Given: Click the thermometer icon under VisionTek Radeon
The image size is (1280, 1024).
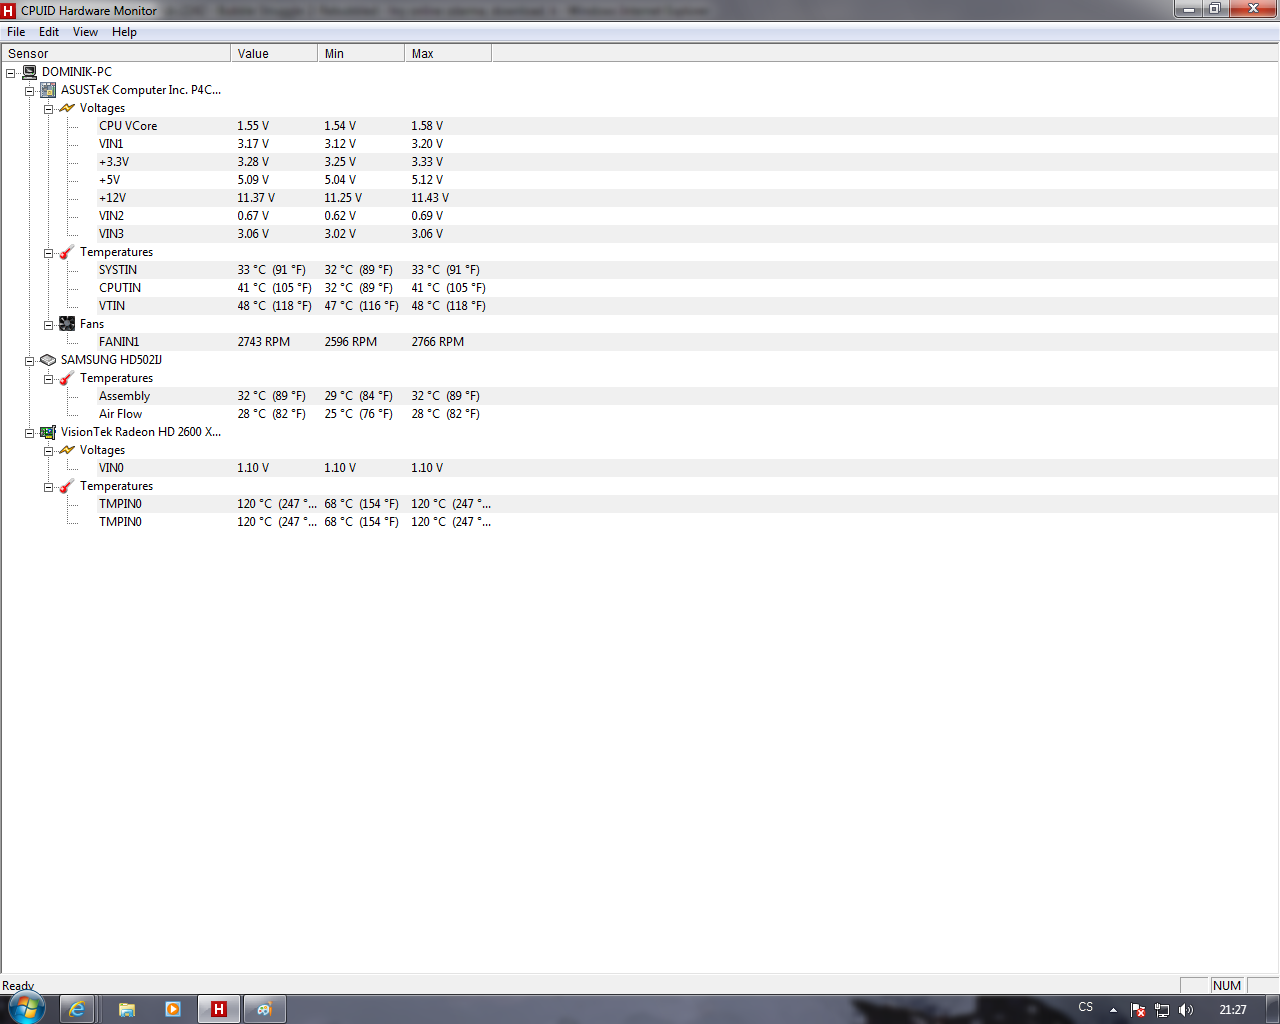Looking at the screenshot, I should pyautogui.click(x=67, y=486).
